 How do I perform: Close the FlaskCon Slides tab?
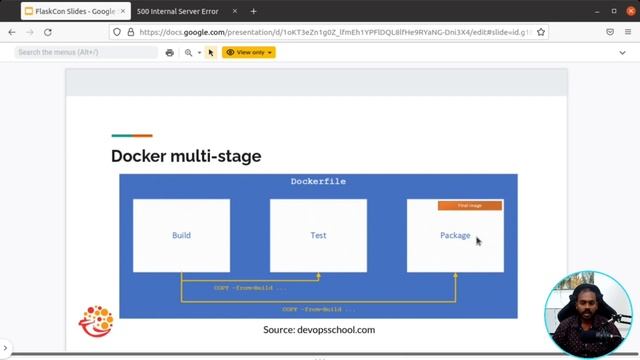pos(123,11)
